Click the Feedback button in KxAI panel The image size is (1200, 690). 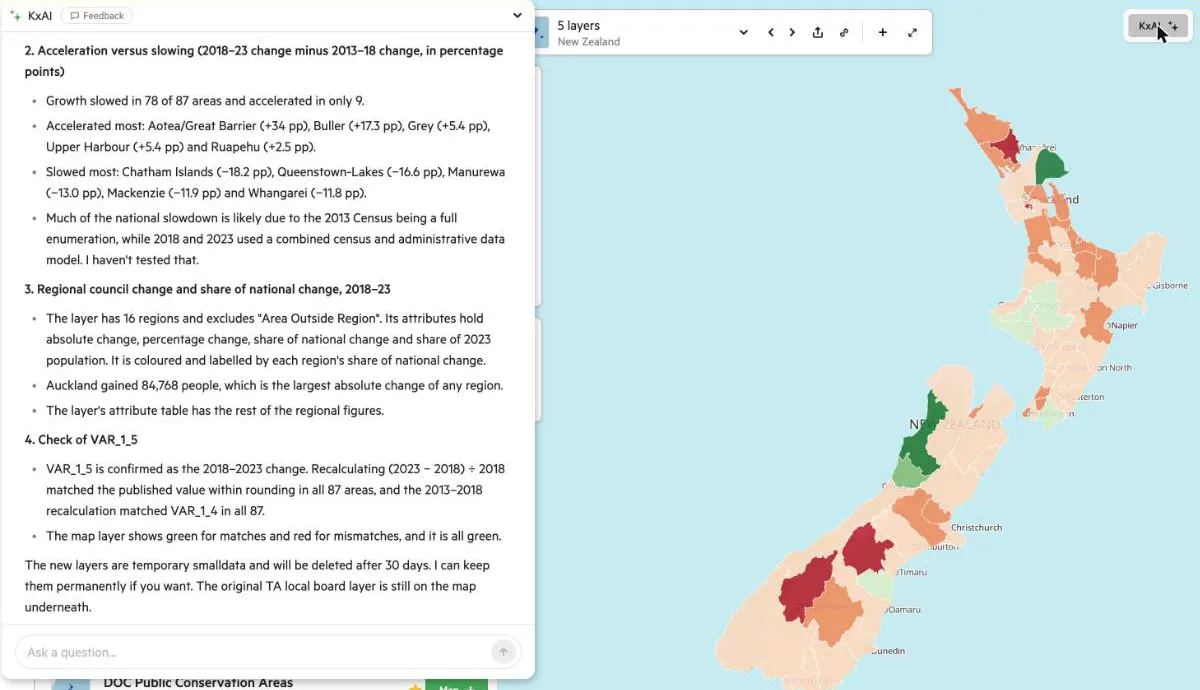pyautogui.click(x=97, y=16)
